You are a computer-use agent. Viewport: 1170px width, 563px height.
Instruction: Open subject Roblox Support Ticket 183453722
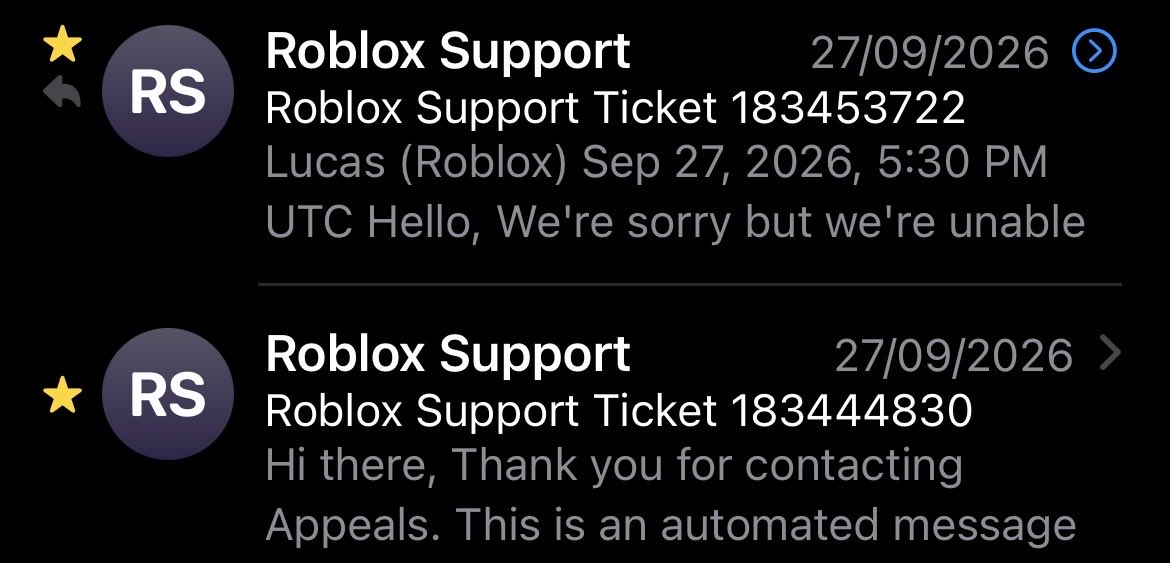point(616,109)
